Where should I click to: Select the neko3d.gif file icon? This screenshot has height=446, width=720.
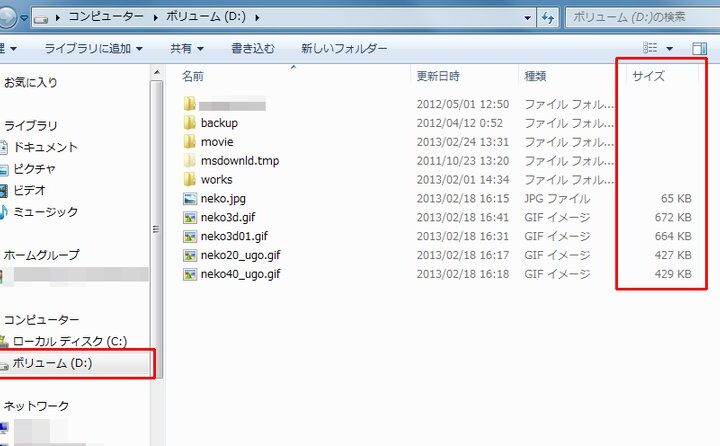190,218
